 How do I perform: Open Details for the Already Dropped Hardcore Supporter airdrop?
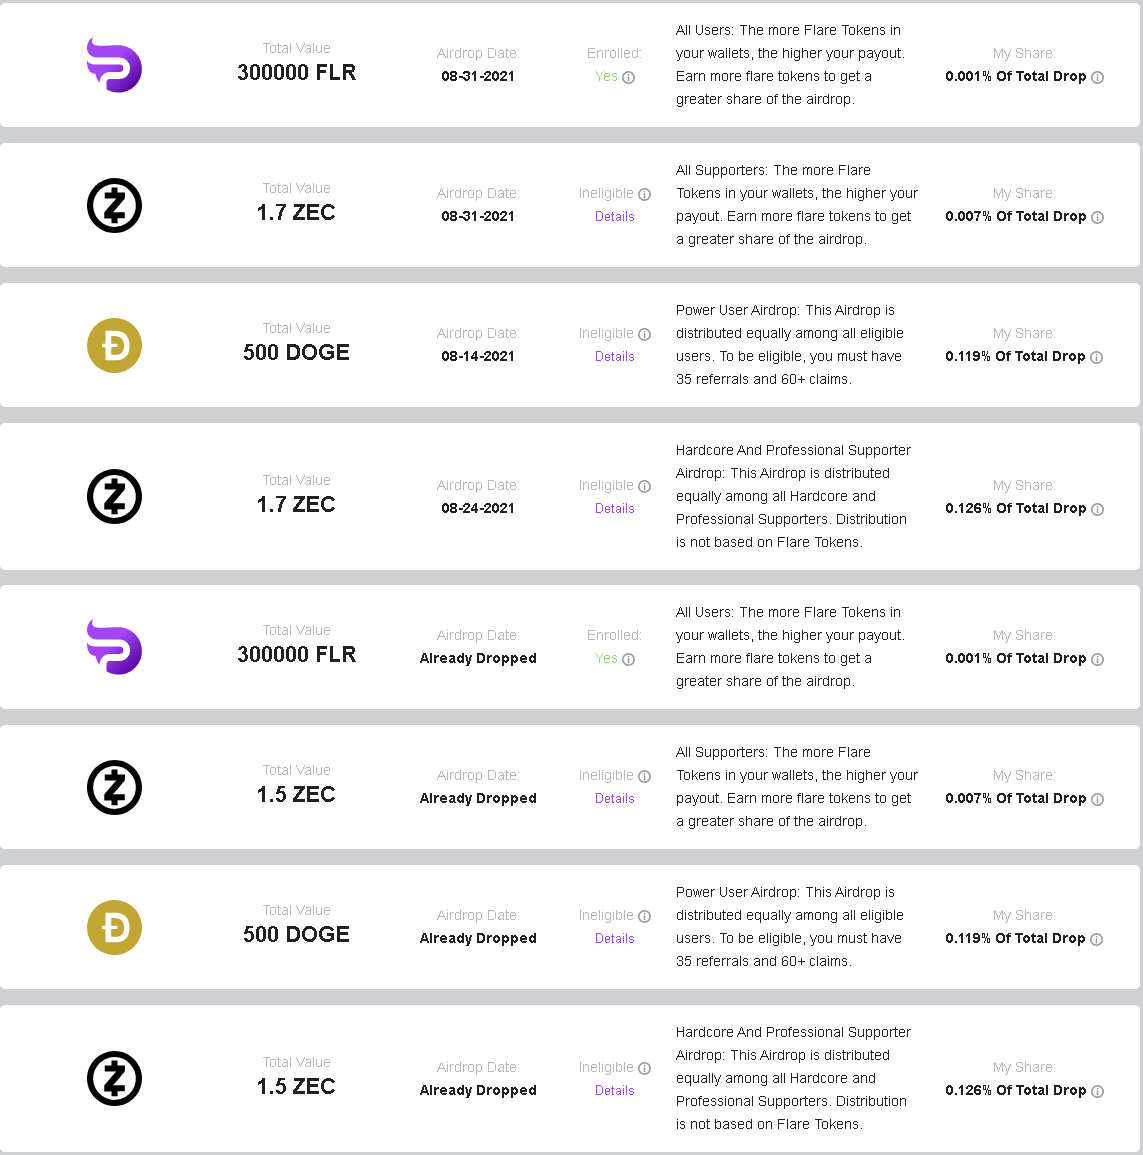click(x=614, y=1090)
